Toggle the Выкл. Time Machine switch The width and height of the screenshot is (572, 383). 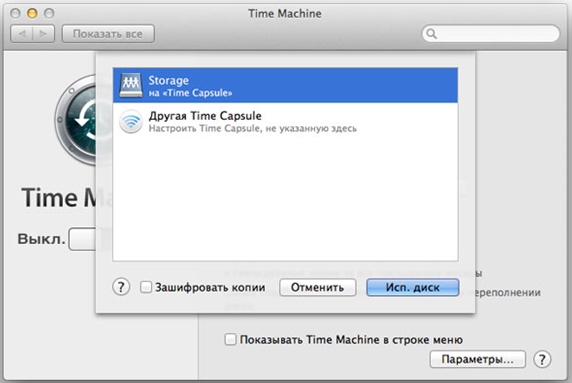pyautogui.click(x=82, y=239)
